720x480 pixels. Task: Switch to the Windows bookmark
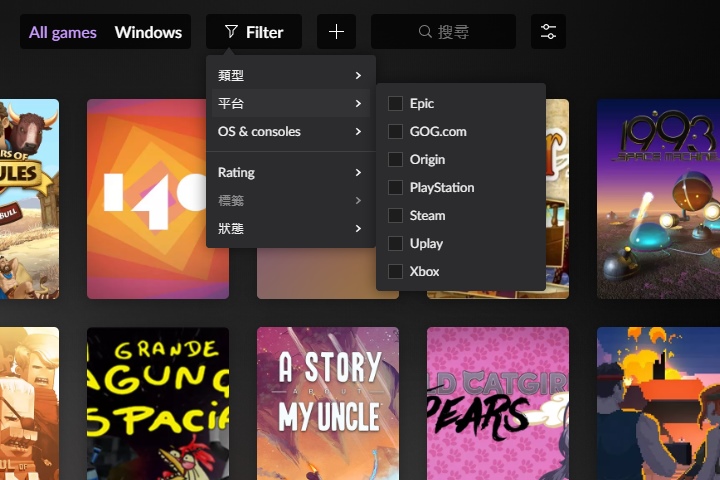148,32
